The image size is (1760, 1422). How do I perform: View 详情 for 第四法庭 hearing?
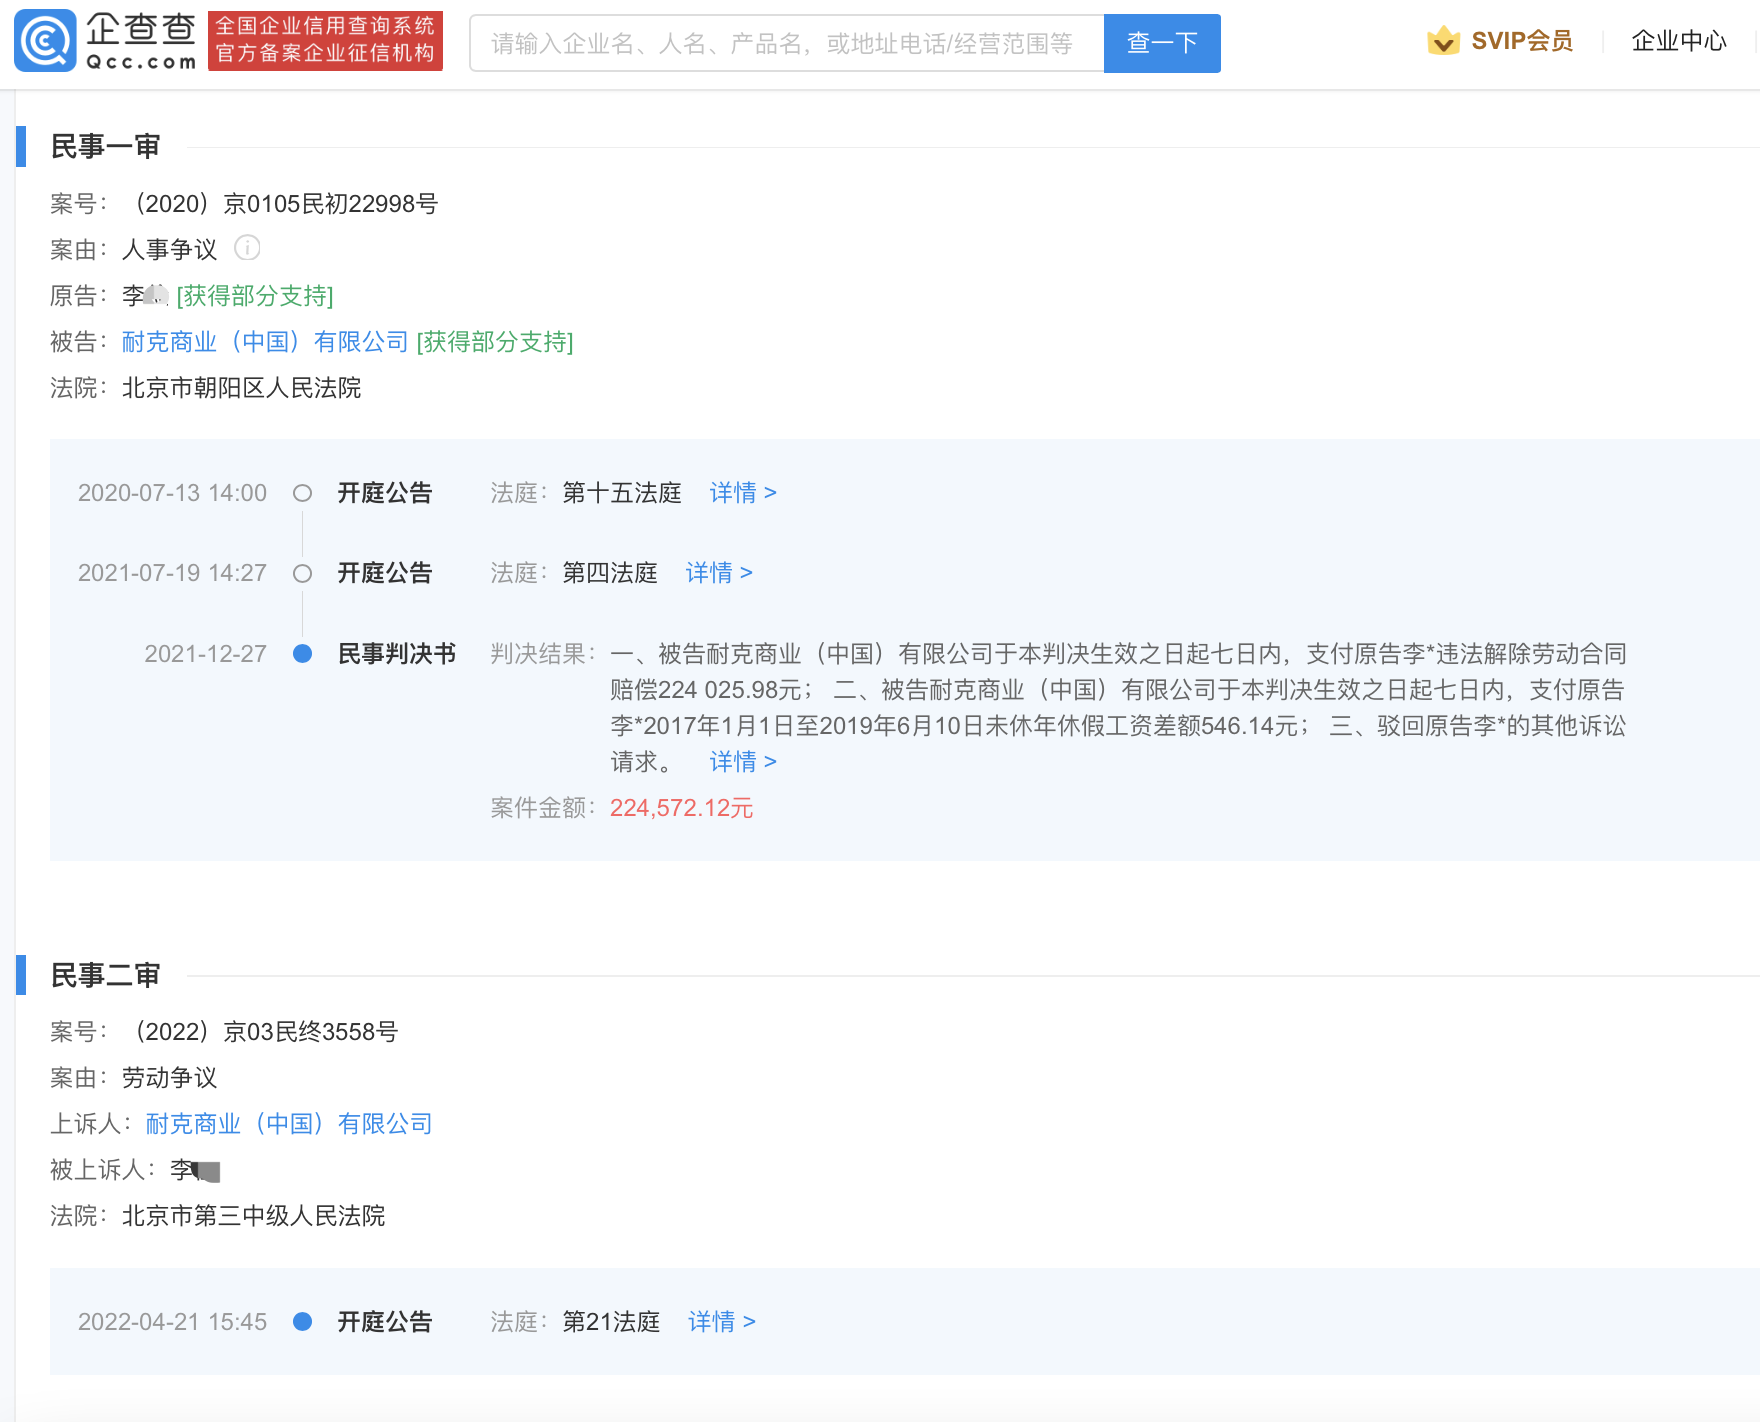click(719, 573)
